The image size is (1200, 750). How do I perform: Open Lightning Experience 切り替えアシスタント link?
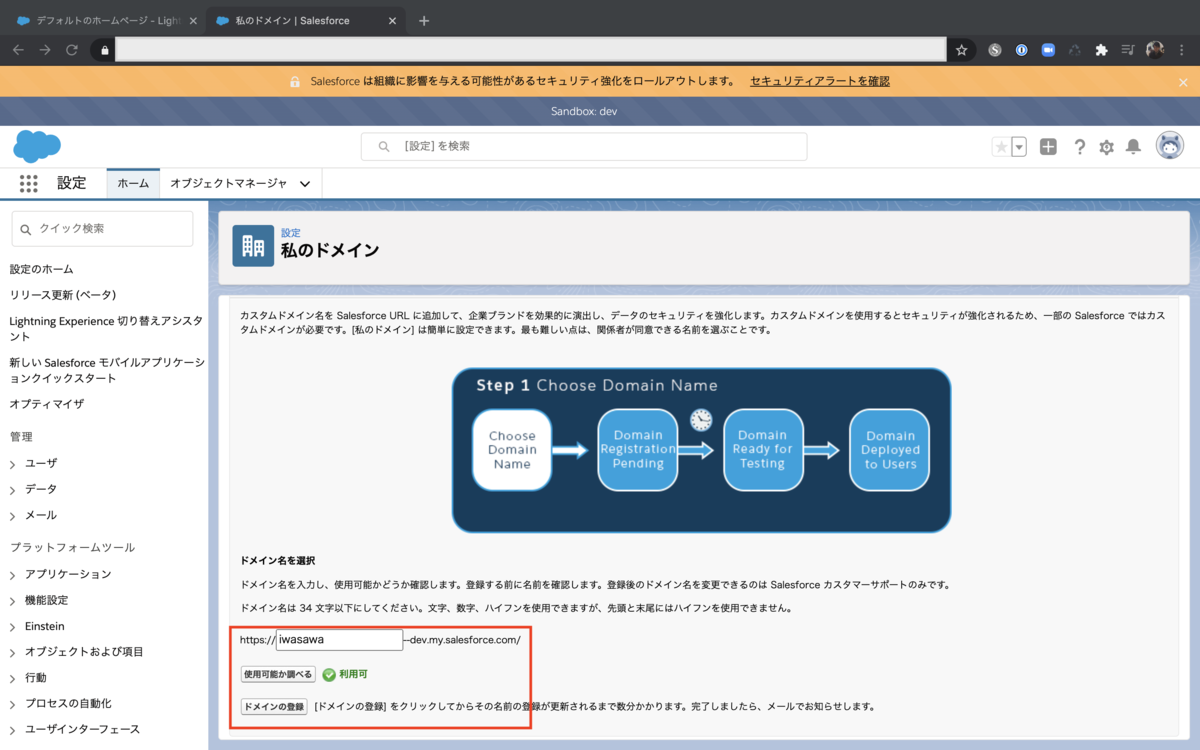click(106, 329)
